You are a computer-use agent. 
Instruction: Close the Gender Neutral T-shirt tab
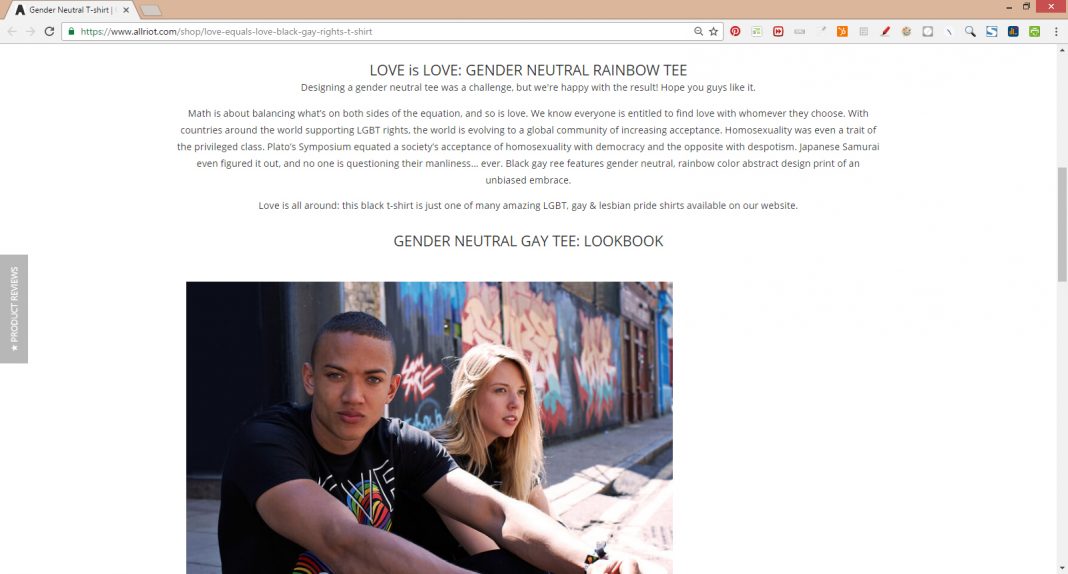[x=126, y=10]
